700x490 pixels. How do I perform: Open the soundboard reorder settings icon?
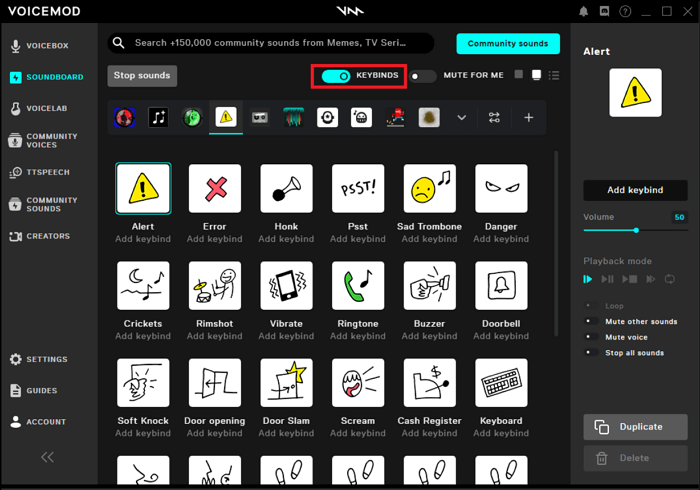pos(494,117)
